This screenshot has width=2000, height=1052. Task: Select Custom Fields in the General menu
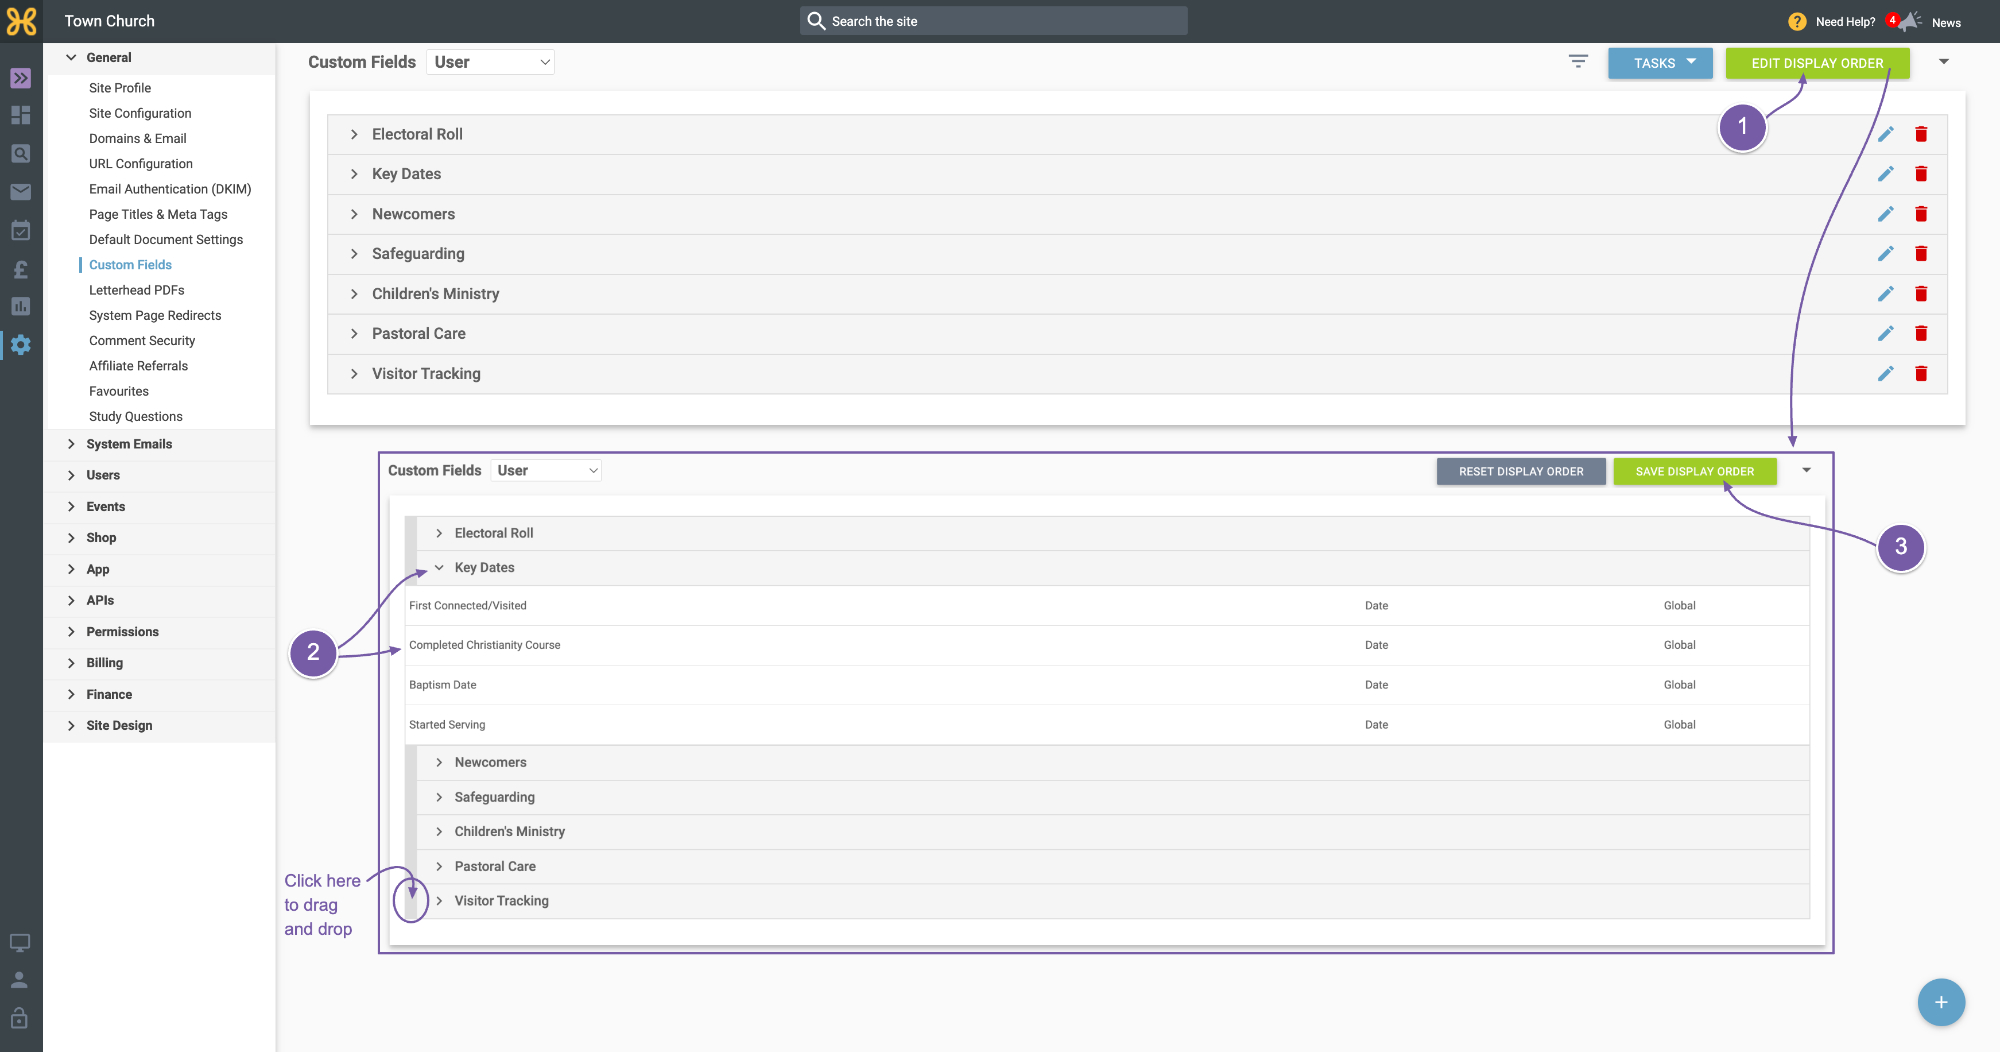[x=130, y=265]
